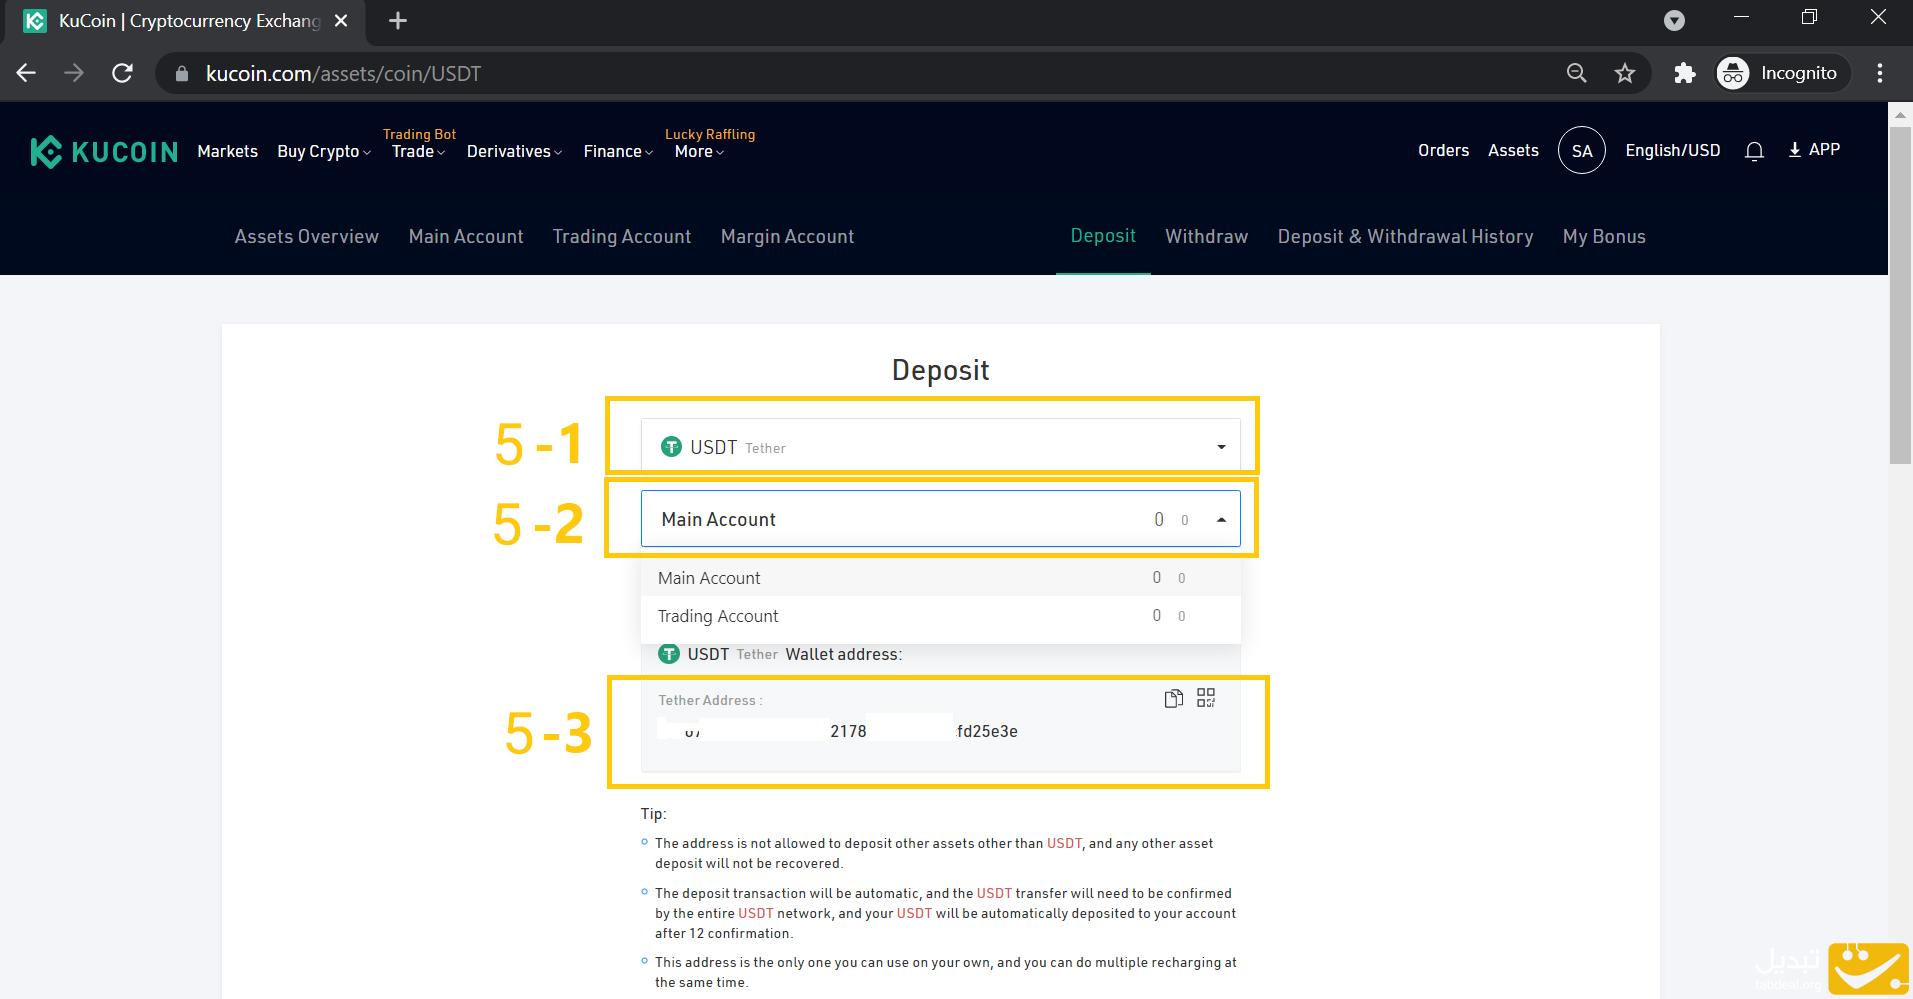Image resolution: width=1913 pixels, height=999 pixels.
Task: Switch to Main Account tab
Action: [x=466, y=237]
